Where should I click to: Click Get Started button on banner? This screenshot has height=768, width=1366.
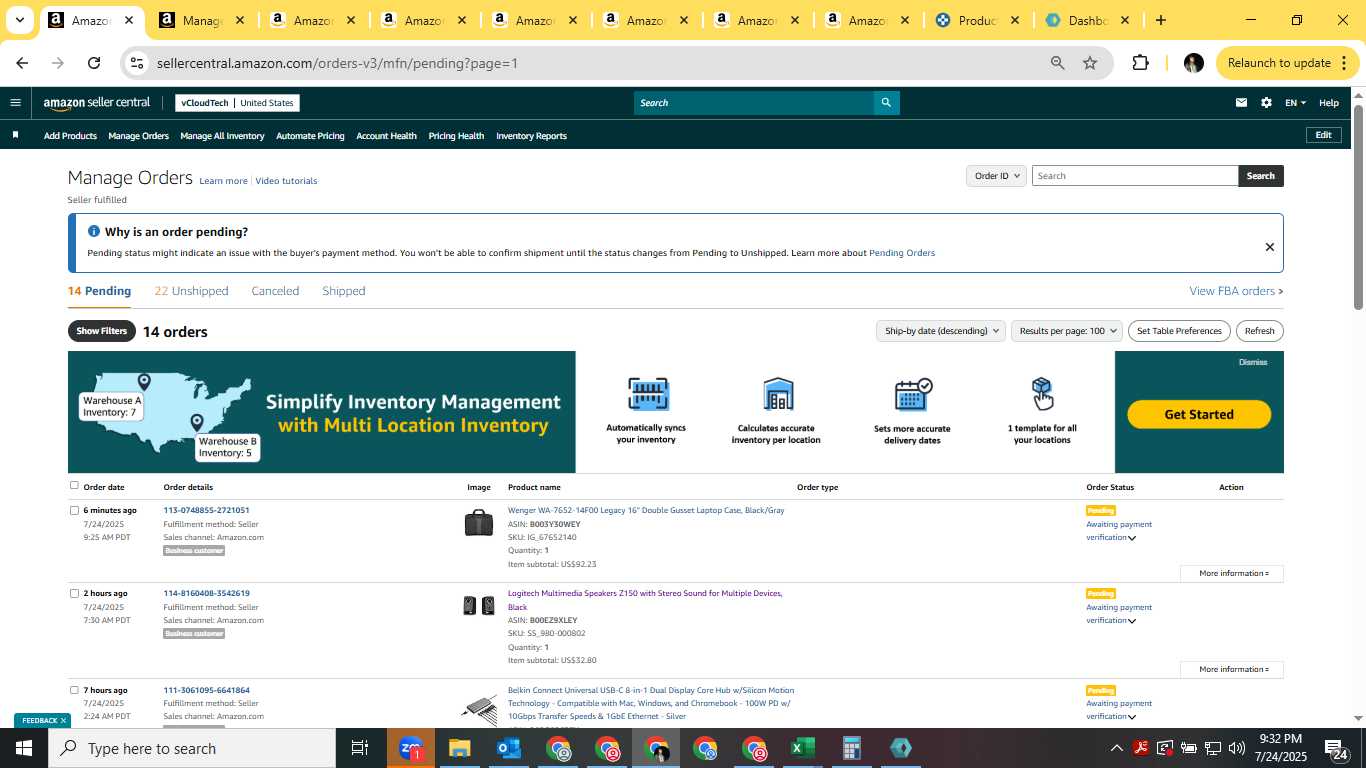coord(1199,414)
